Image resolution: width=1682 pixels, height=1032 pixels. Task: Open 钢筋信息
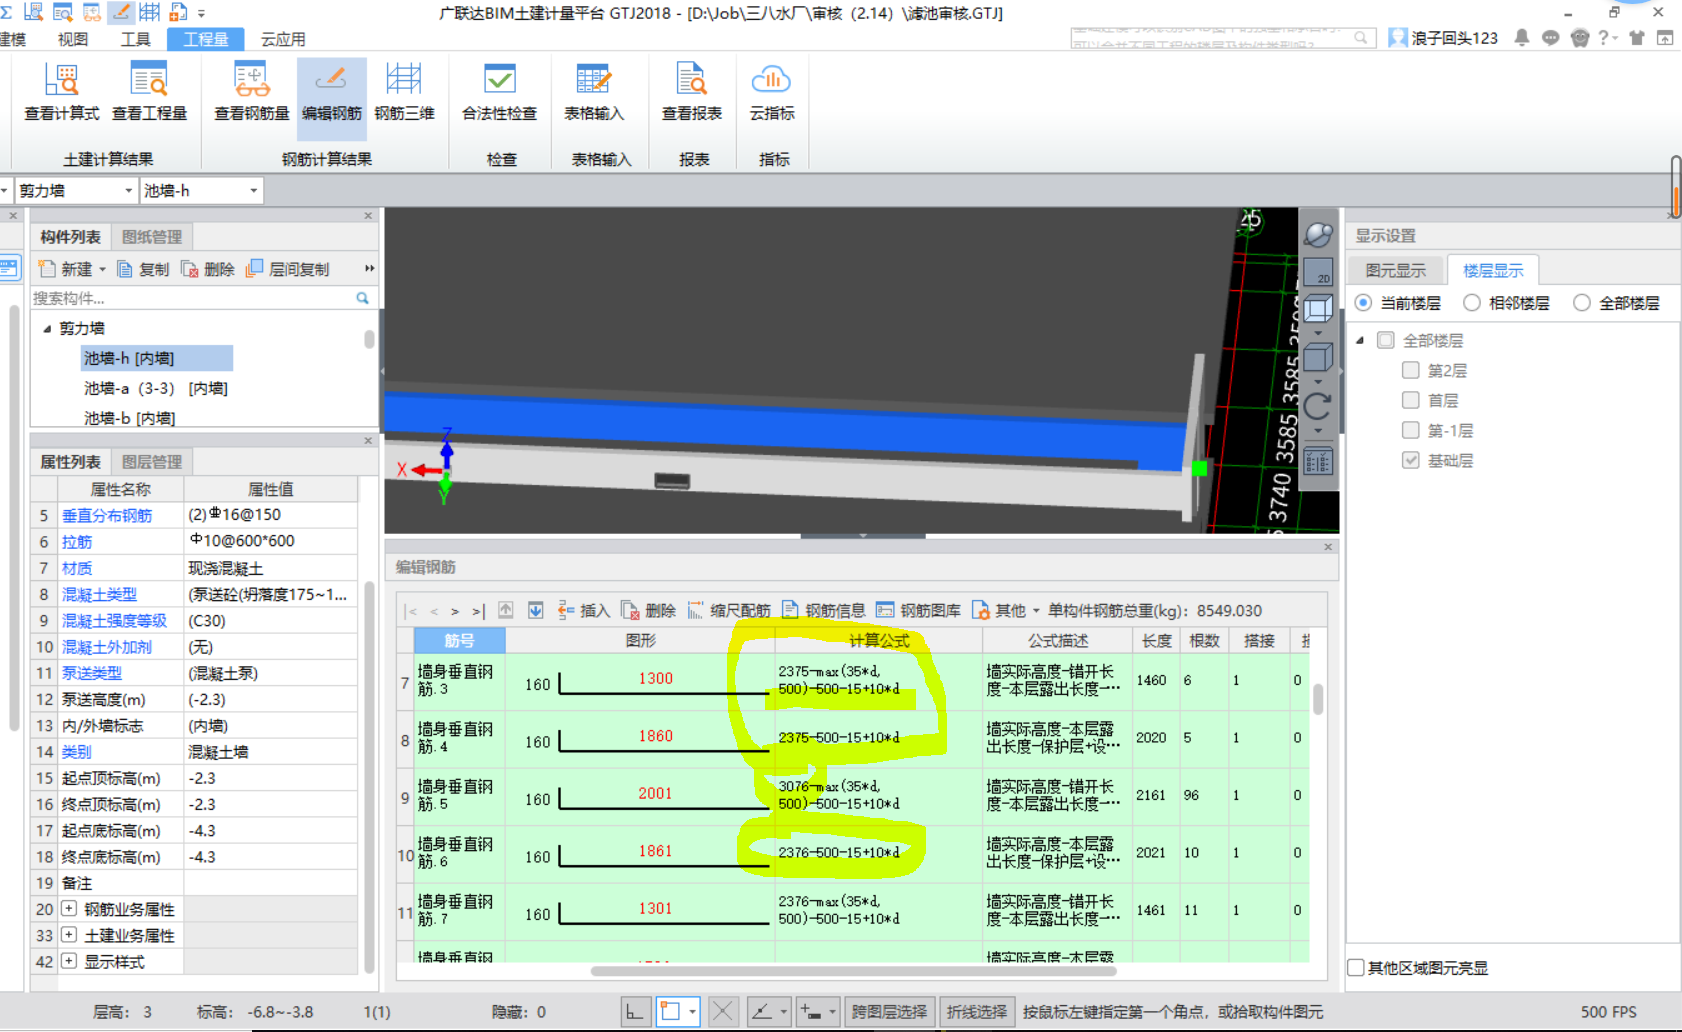click(x=824, y=610)
